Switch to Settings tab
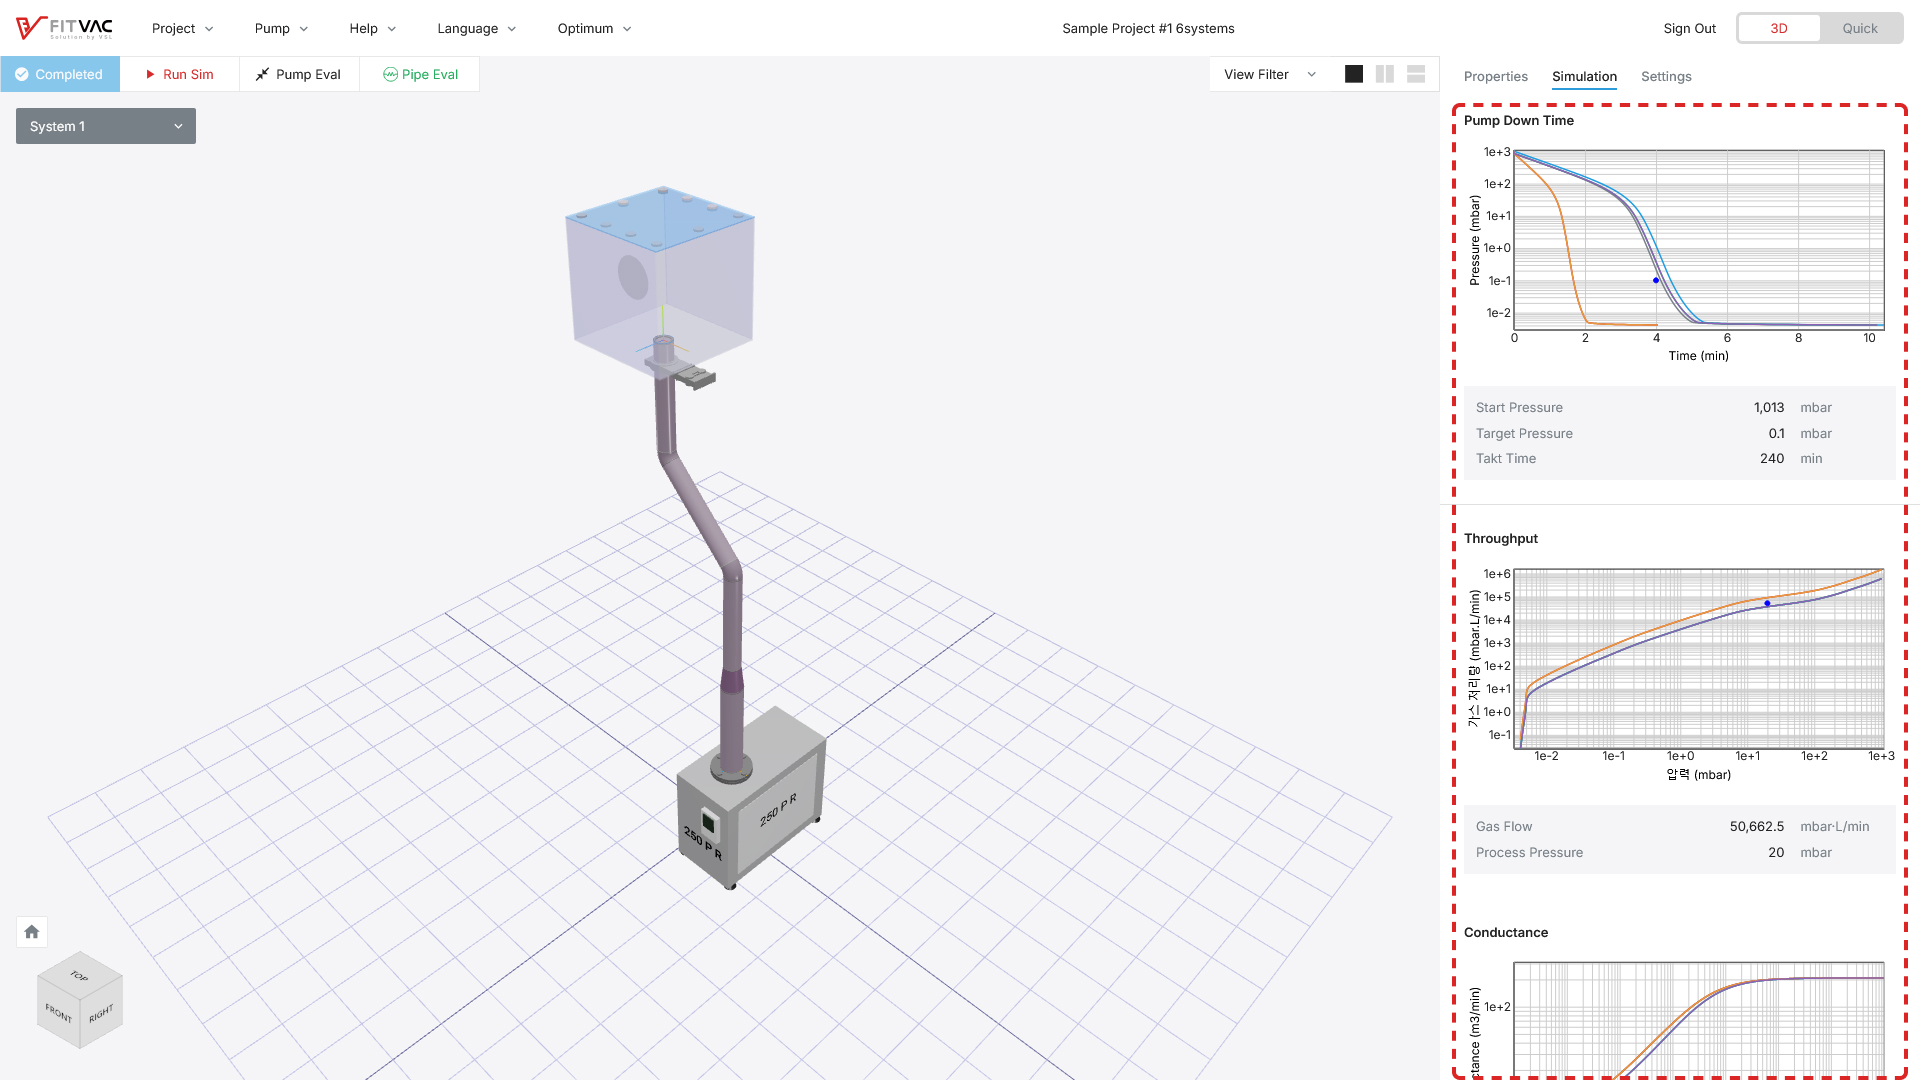Viewport: 1920px width, 1080px height. (x=1666, y=76)
